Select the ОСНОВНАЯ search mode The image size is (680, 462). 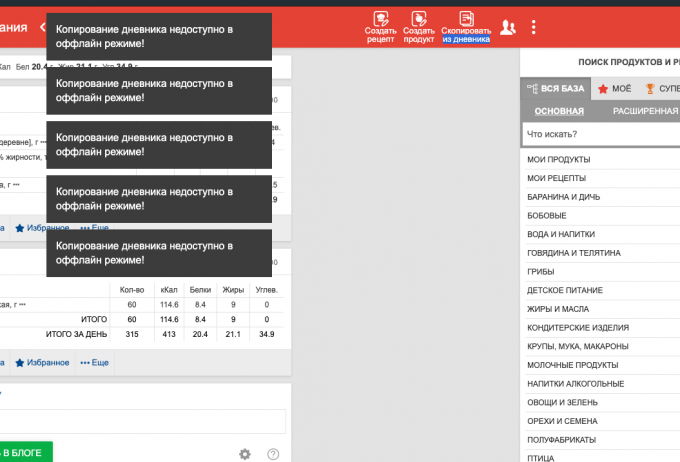[x=559, y=111]
